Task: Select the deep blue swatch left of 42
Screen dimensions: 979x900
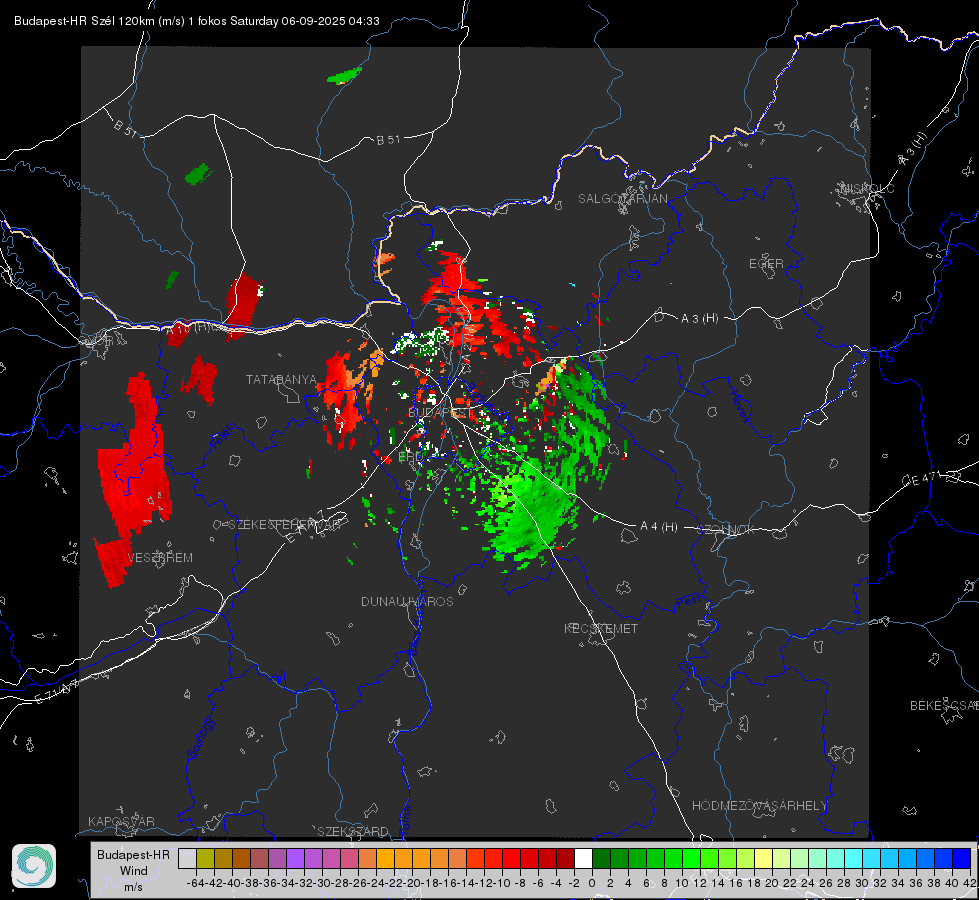Action: pyautogui.click(x=962, y=859)
